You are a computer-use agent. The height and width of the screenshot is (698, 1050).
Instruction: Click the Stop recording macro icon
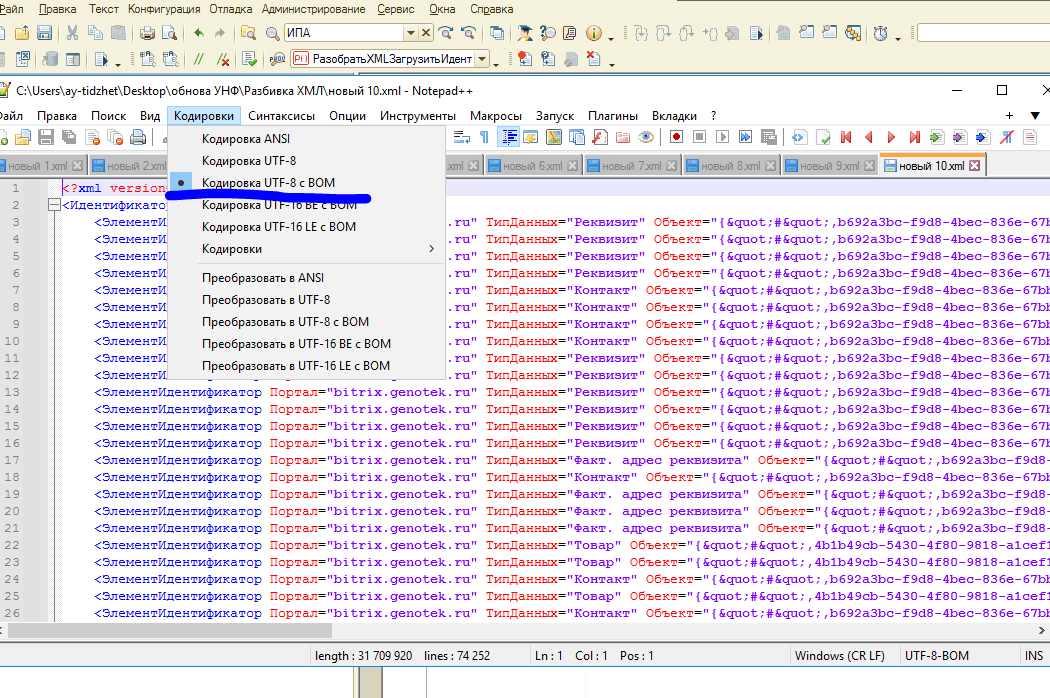[x=699, y=137]
